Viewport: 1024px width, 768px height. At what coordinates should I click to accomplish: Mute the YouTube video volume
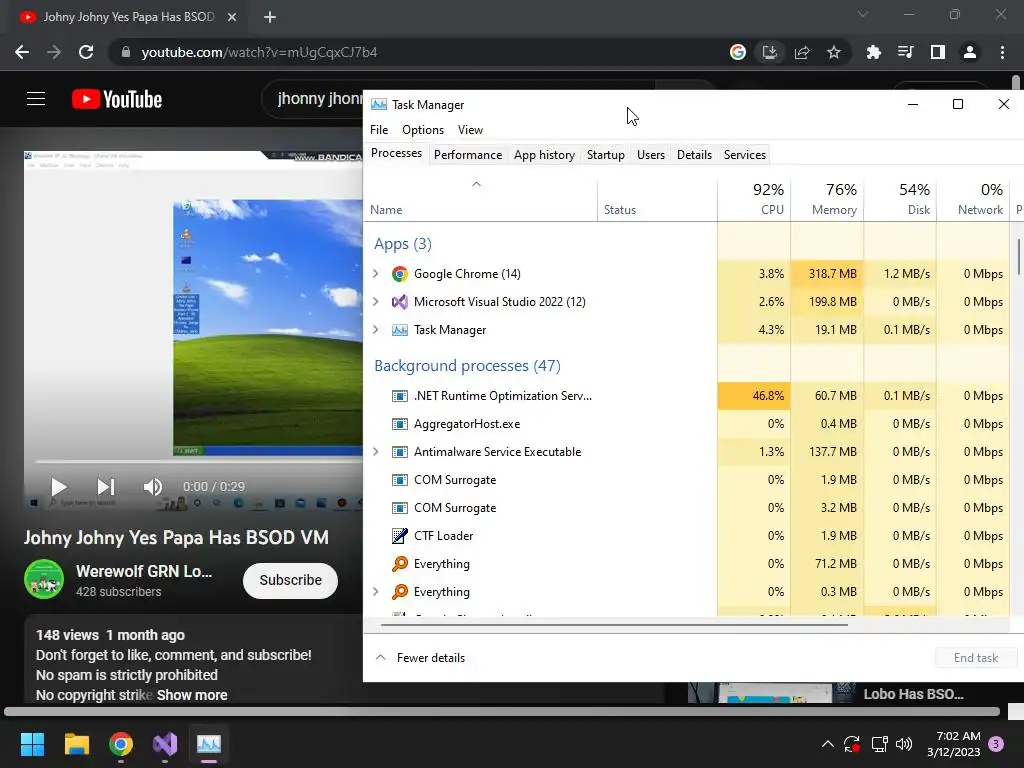[153, 487]
